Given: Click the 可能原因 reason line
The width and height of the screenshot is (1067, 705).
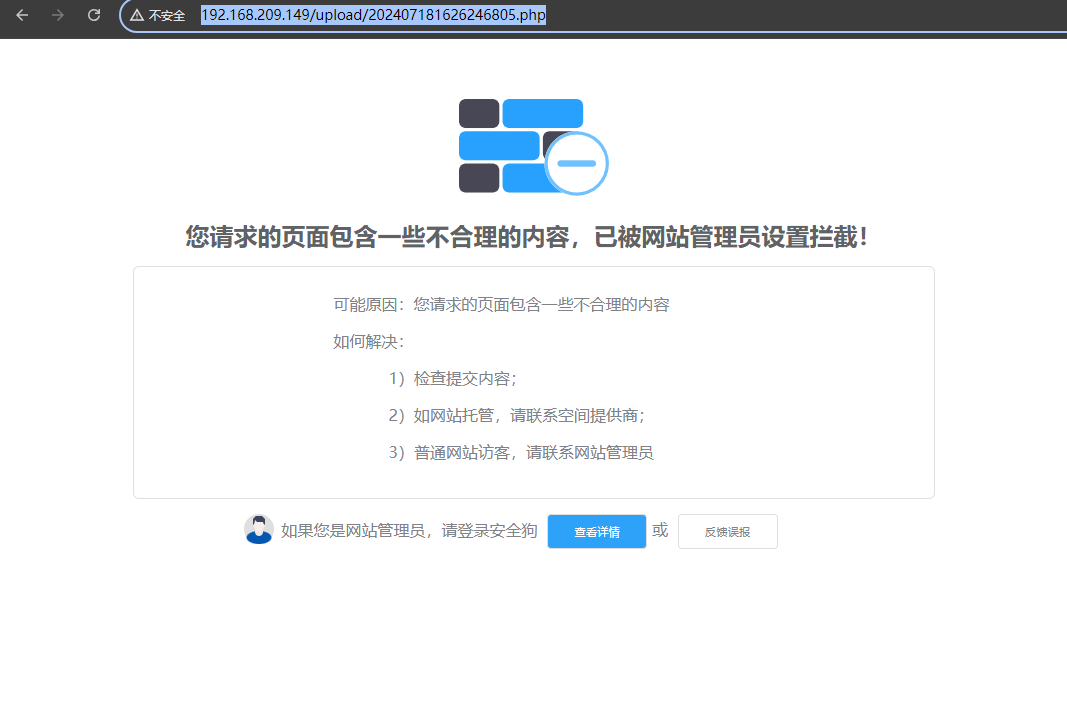Looking at the screenshot, I should point(501,305).
